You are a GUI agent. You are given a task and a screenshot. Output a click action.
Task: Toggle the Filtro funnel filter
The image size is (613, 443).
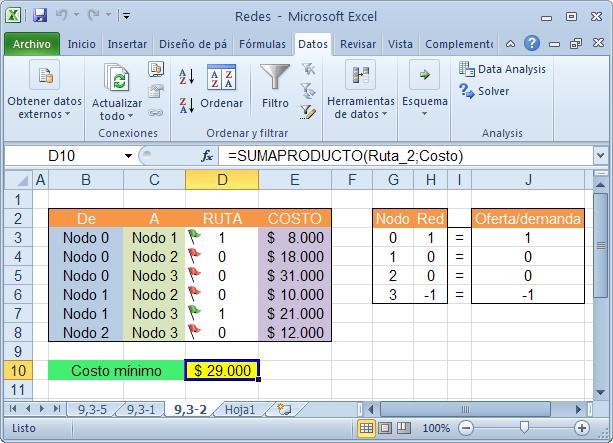click(275, 87)
